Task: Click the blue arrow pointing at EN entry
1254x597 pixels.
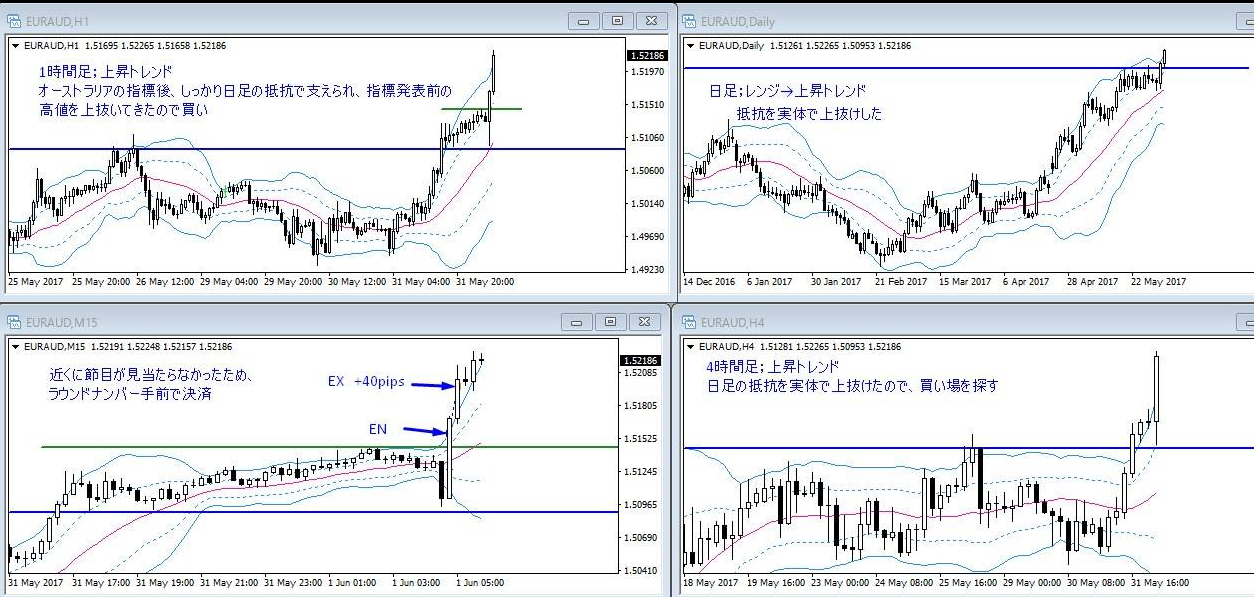Action: pos(426,431)
